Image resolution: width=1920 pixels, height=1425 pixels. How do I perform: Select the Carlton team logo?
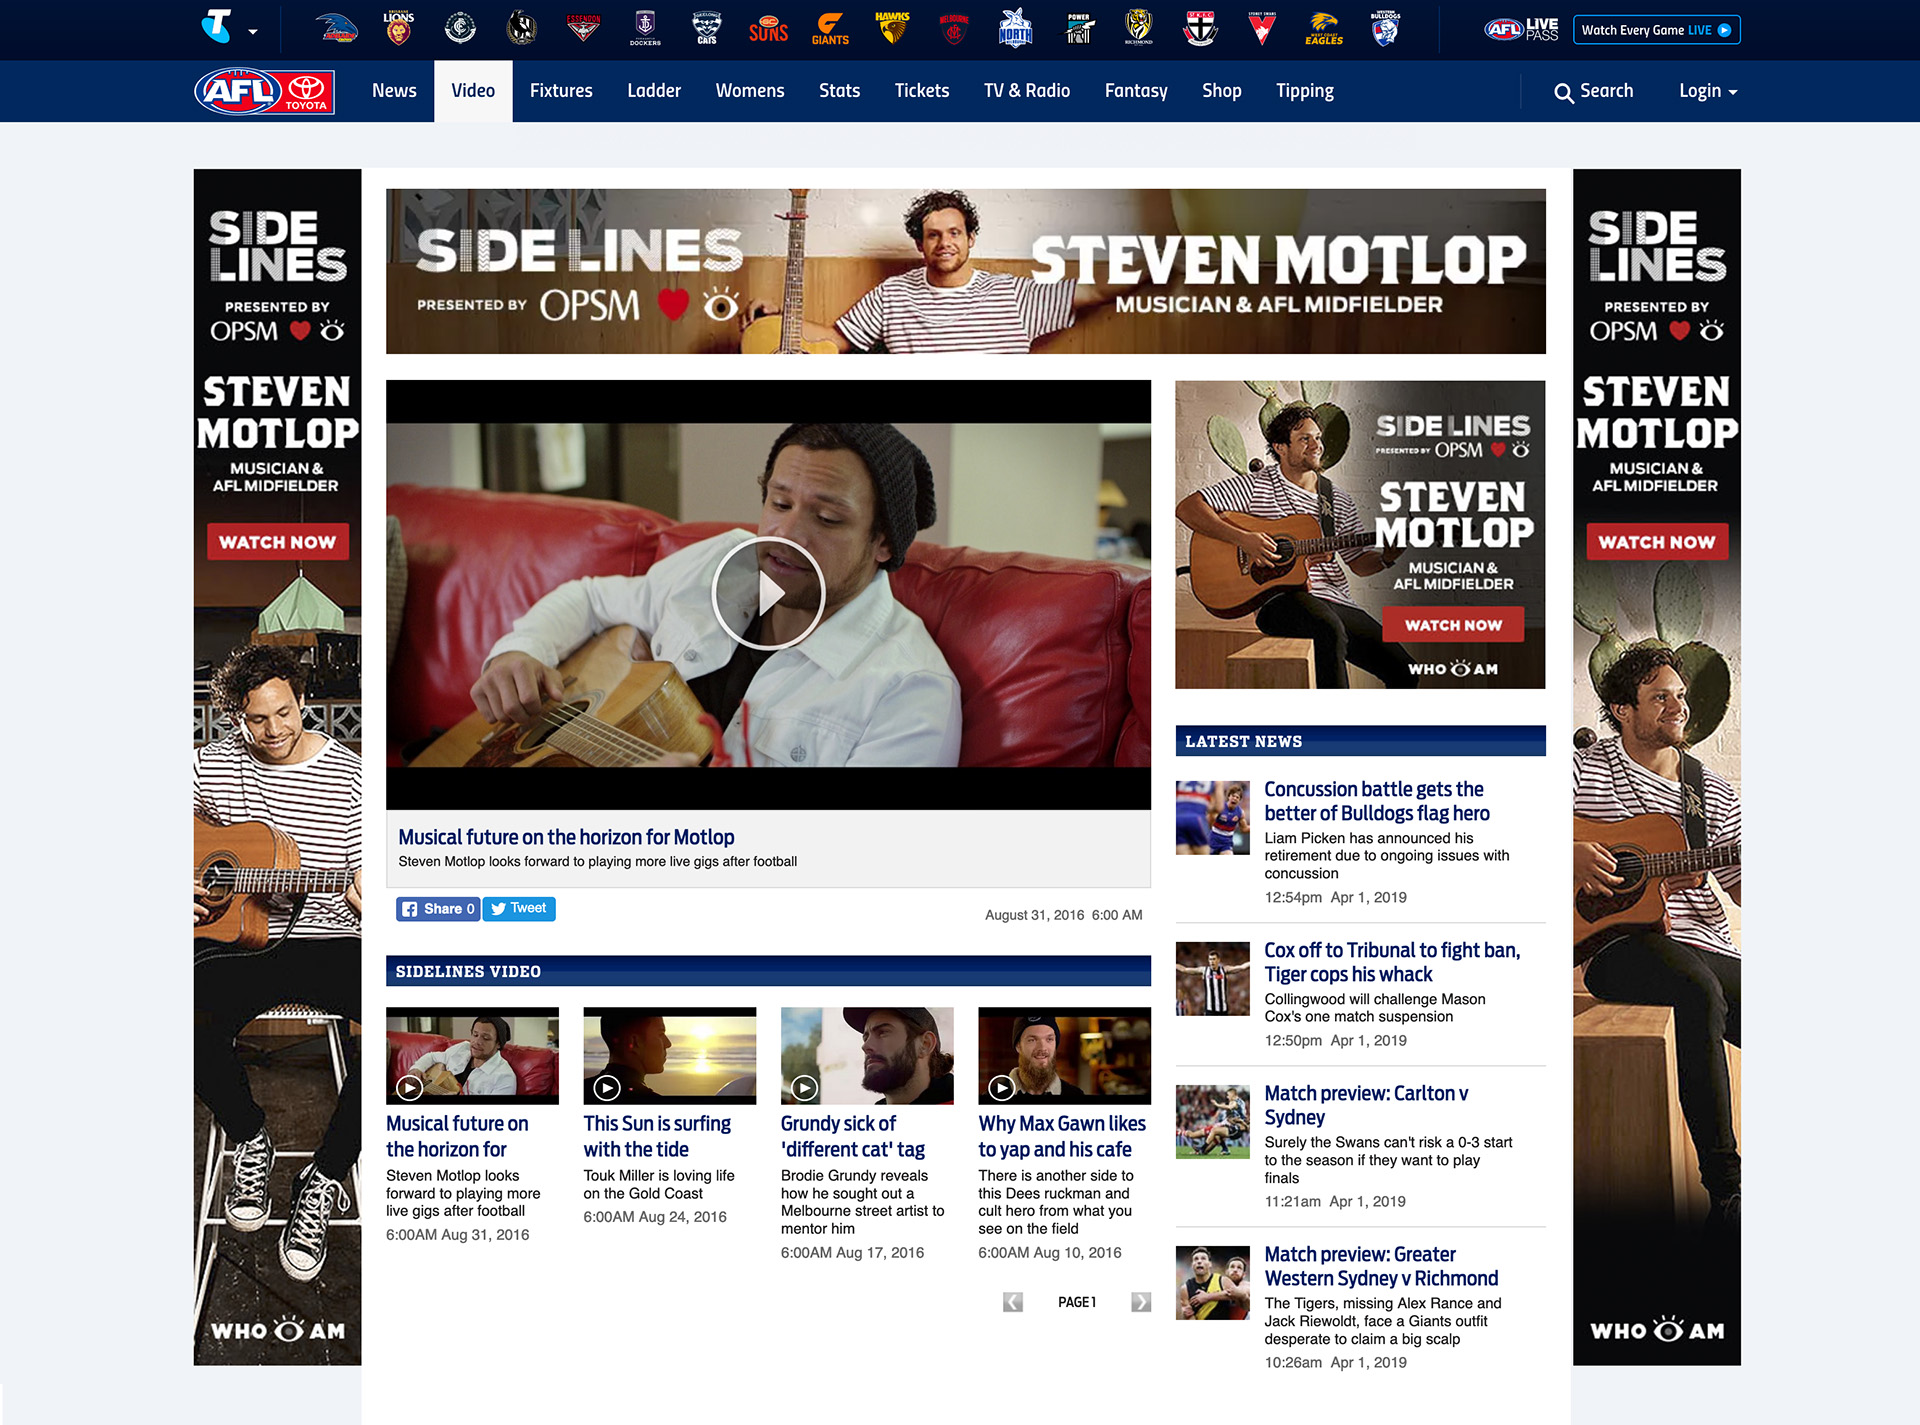(460, 28)
